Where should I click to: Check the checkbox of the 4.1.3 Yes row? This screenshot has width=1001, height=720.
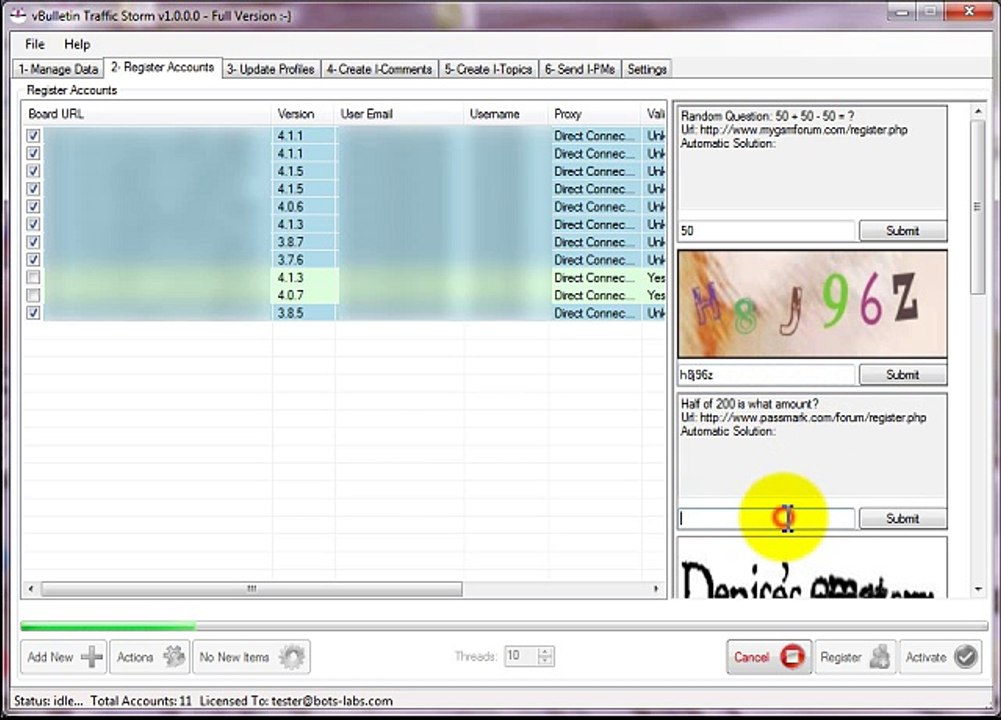pyautogui.click(x=33, y=277)
